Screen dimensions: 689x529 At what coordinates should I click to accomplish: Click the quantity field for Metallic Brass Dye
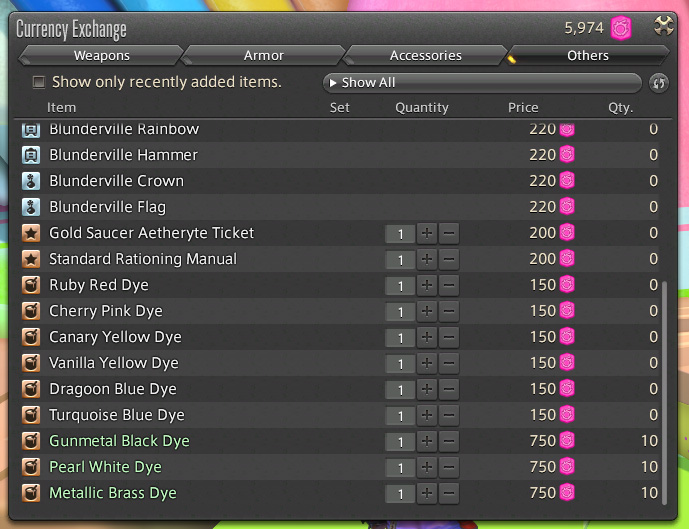point(400,493)
